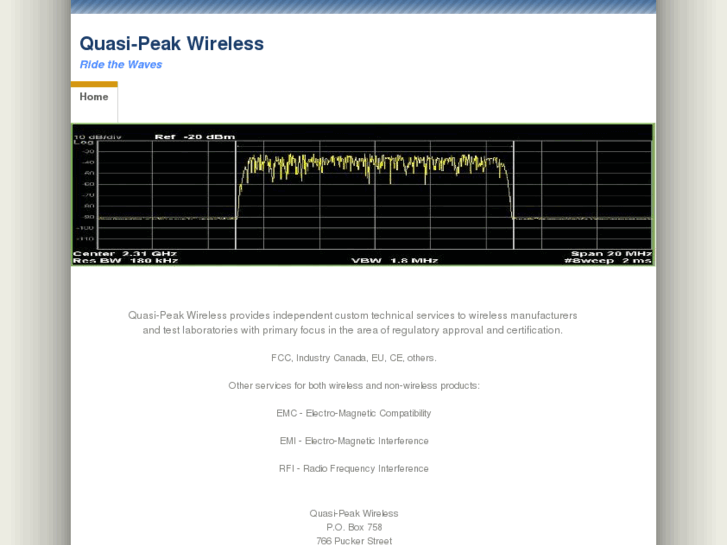Click the 'Quasi-Peak Wireless provides independent custom' line
Image resolution: width=727 pixels, height=545 pixels.
coord(353,315)
